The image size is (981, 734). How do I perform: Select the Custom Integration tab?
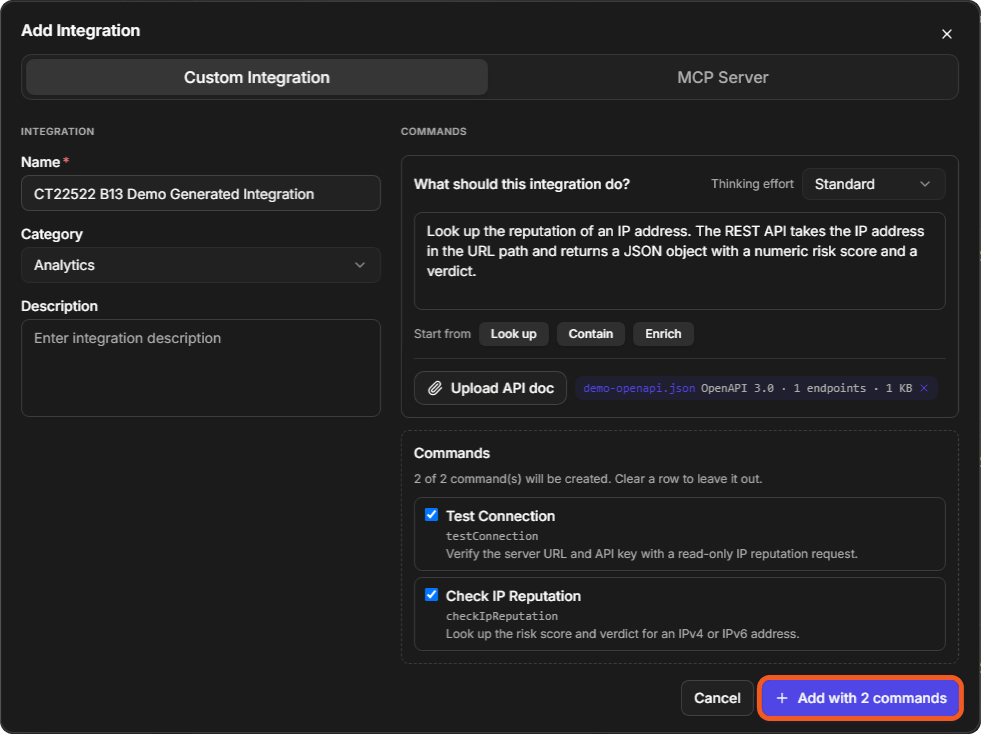pyautogui.click(x=257, y=77)
